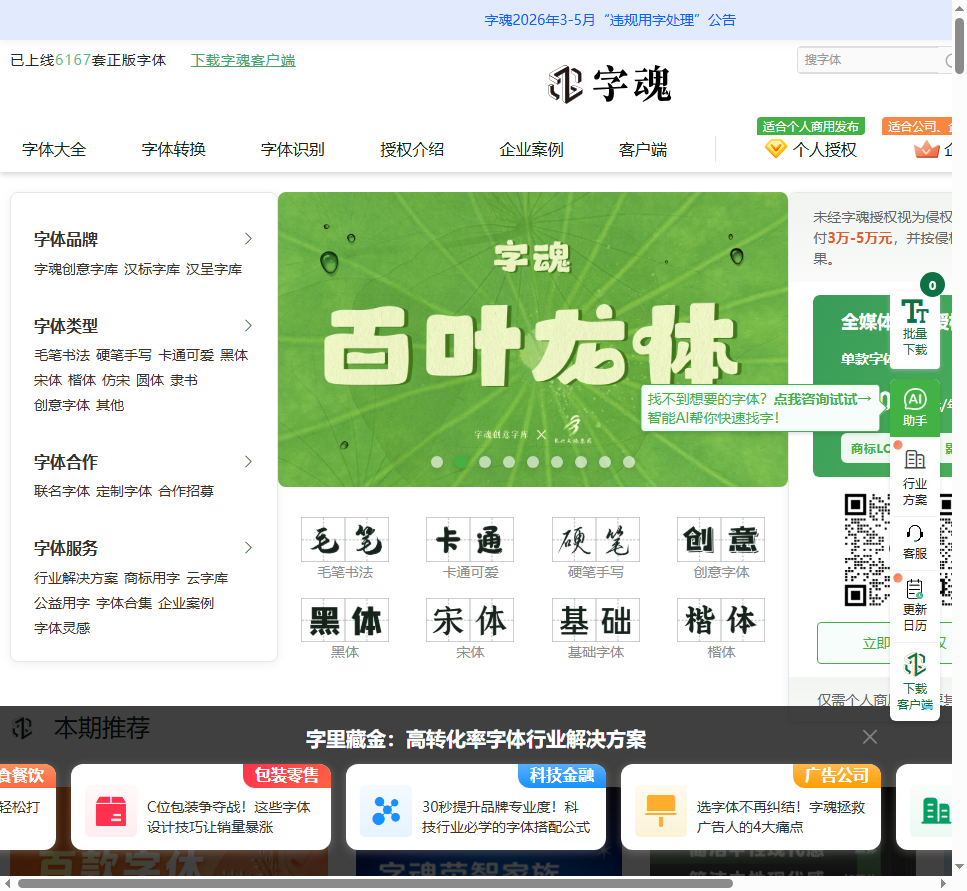Click the 毛笔书法 font category tile
The width and height of the screenshot is (967, 891).
pyautogui.click(x=345, y=548)
